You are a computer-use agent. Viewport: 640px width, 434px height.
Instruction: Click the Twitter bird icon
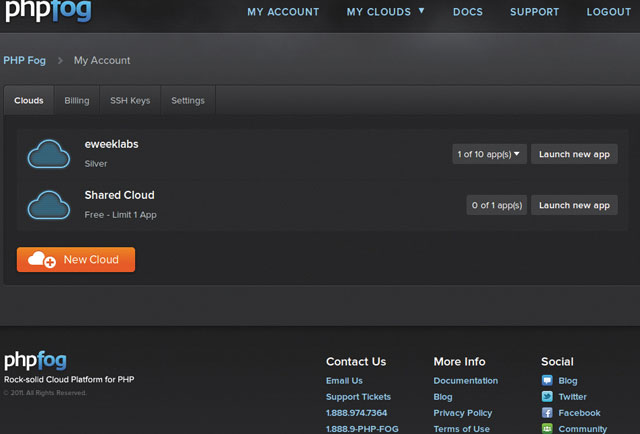click(x=547, y=396)
